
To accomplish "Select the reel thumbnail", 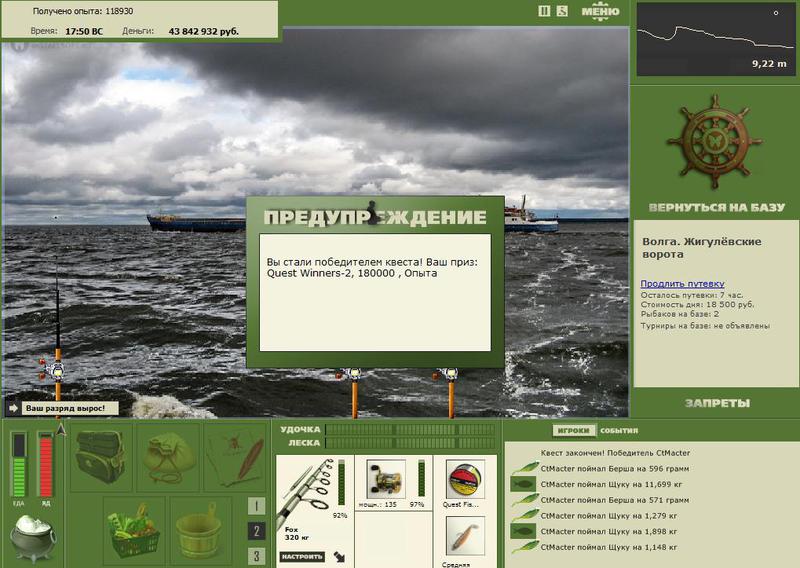I will (x=386, y=479).
